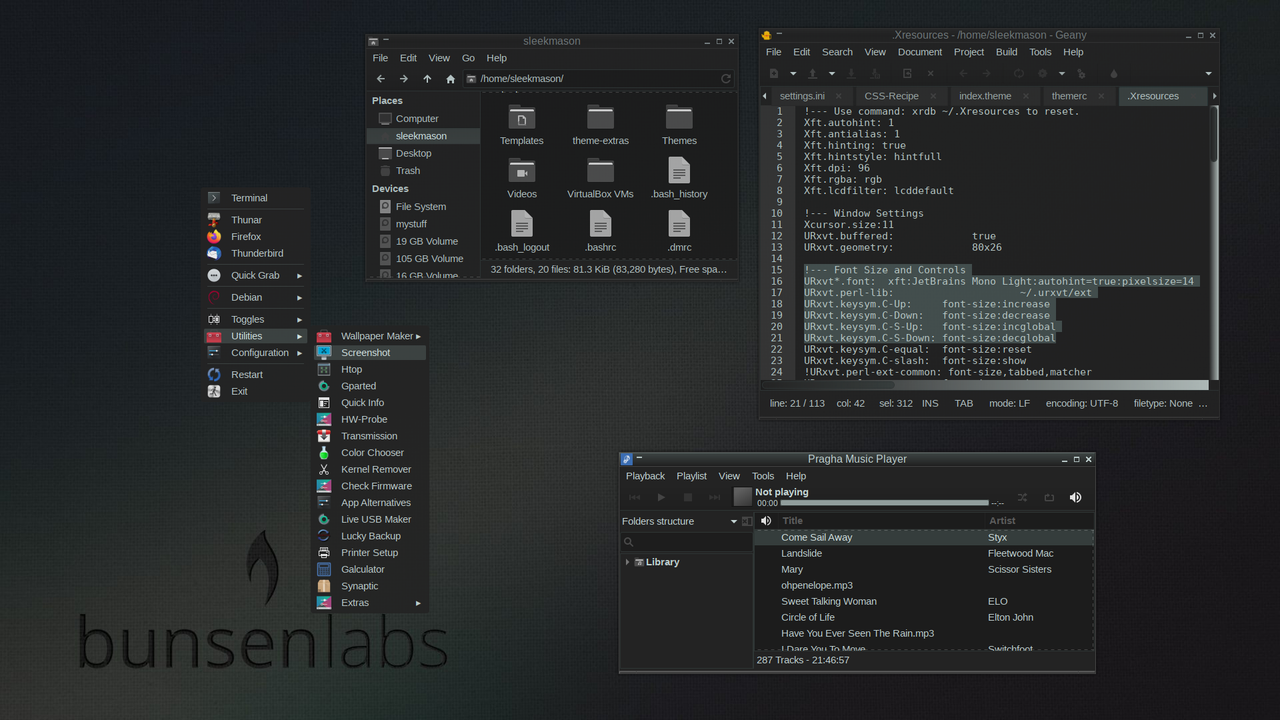Open 19 GB Volume under Devices
The width and height of the screenshot is (1280, 720).
[423, 241]
